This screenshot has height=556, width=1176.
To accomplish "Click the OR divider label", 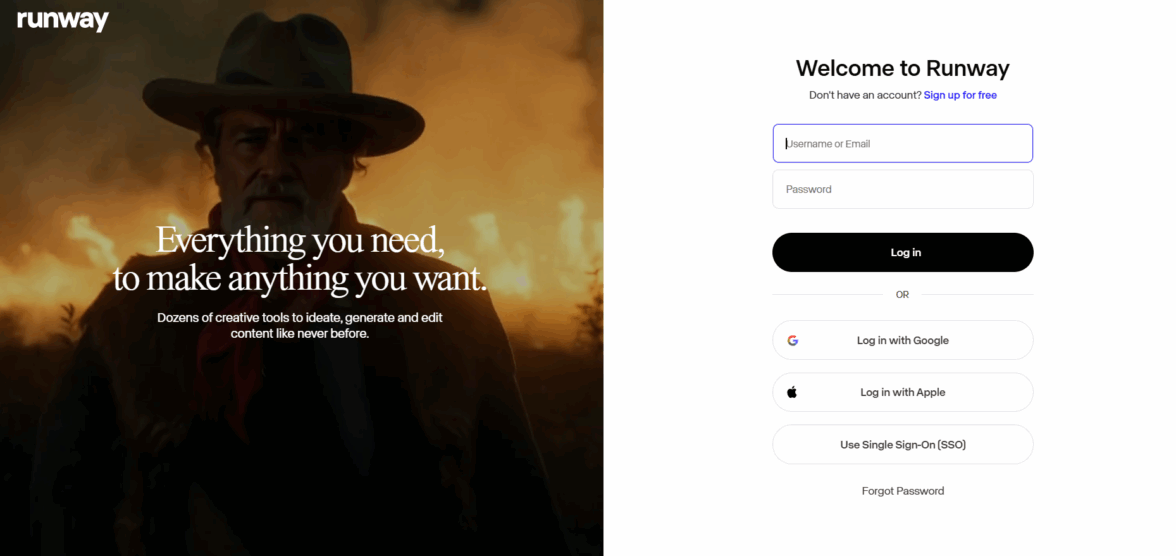I will [x=902, y=295].
